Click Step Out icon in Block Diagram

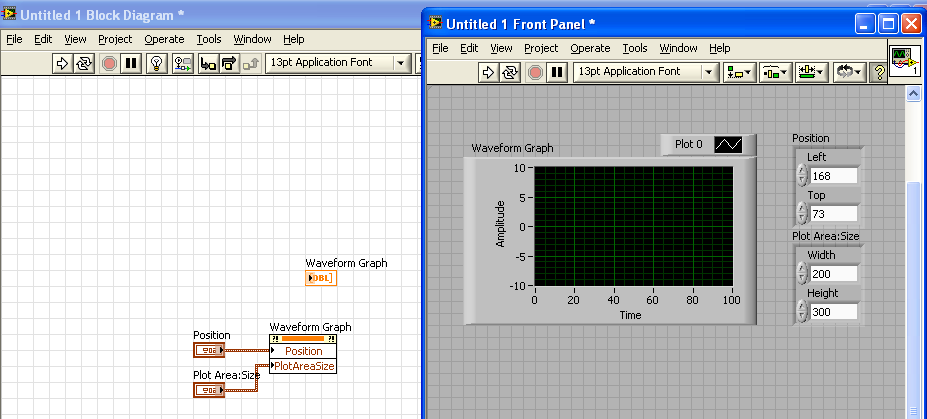click(x=251, y=63)
